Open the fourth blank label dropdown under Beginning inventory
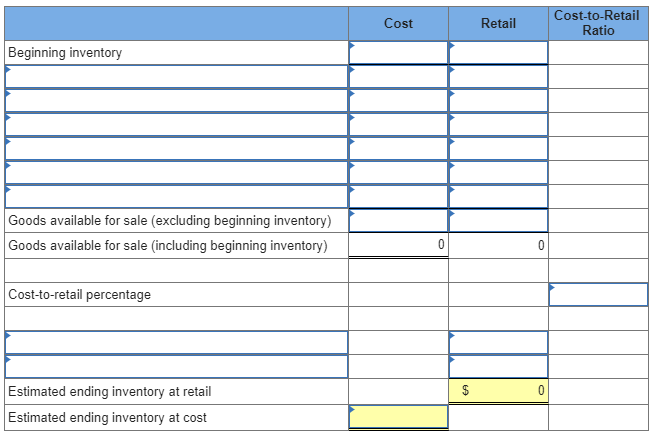Viewport: 653px width, 435px height. click(177, 149)
